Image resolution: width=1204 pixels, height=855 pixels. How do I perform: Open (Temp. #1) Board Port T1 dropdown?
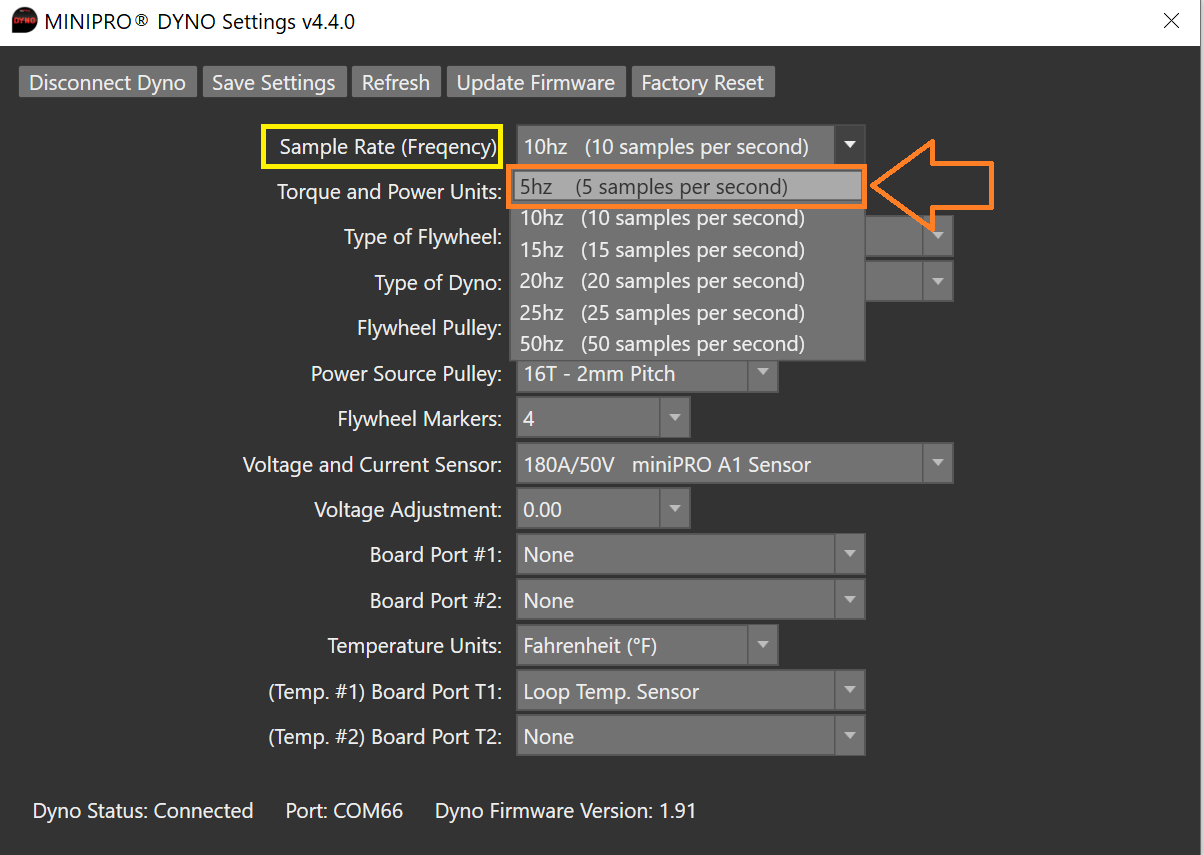[849, 691]
